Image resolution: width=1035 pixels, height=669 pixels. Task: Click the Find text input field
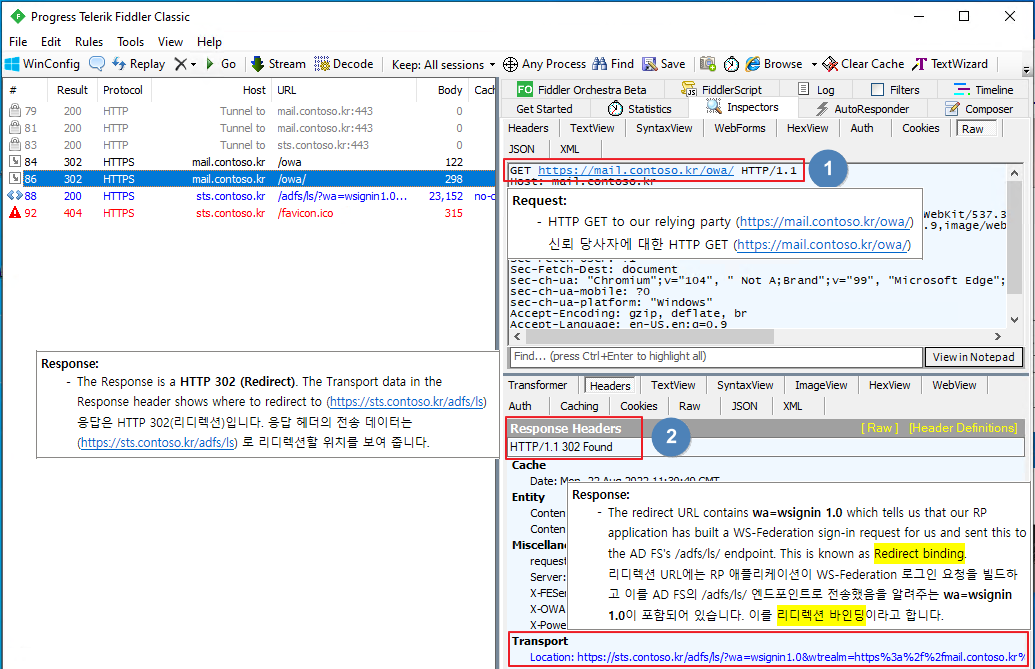[716, 357]
